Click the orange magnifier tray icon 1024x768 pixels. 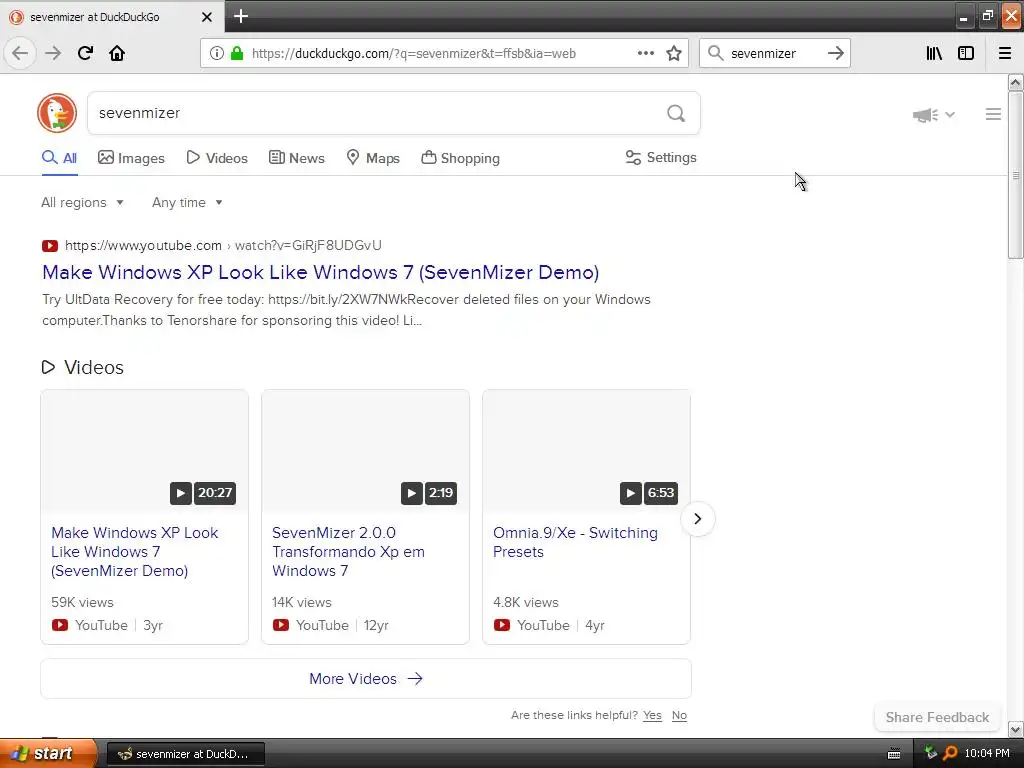[x=950, y=753]
